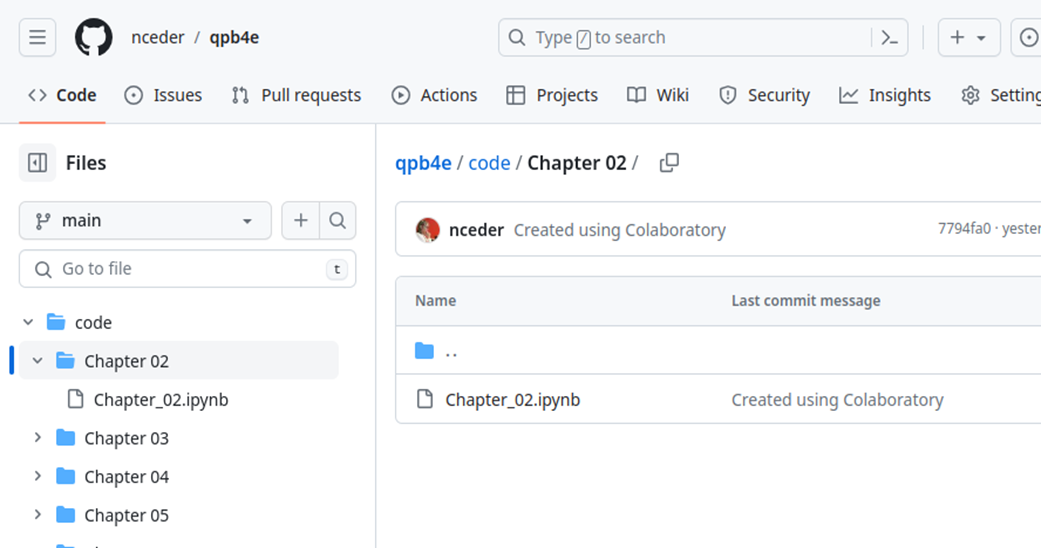The width and height of the screenshot is (1041, 548).
Task: Expand the Chapter 03 folder
Action: click(38, 438)
